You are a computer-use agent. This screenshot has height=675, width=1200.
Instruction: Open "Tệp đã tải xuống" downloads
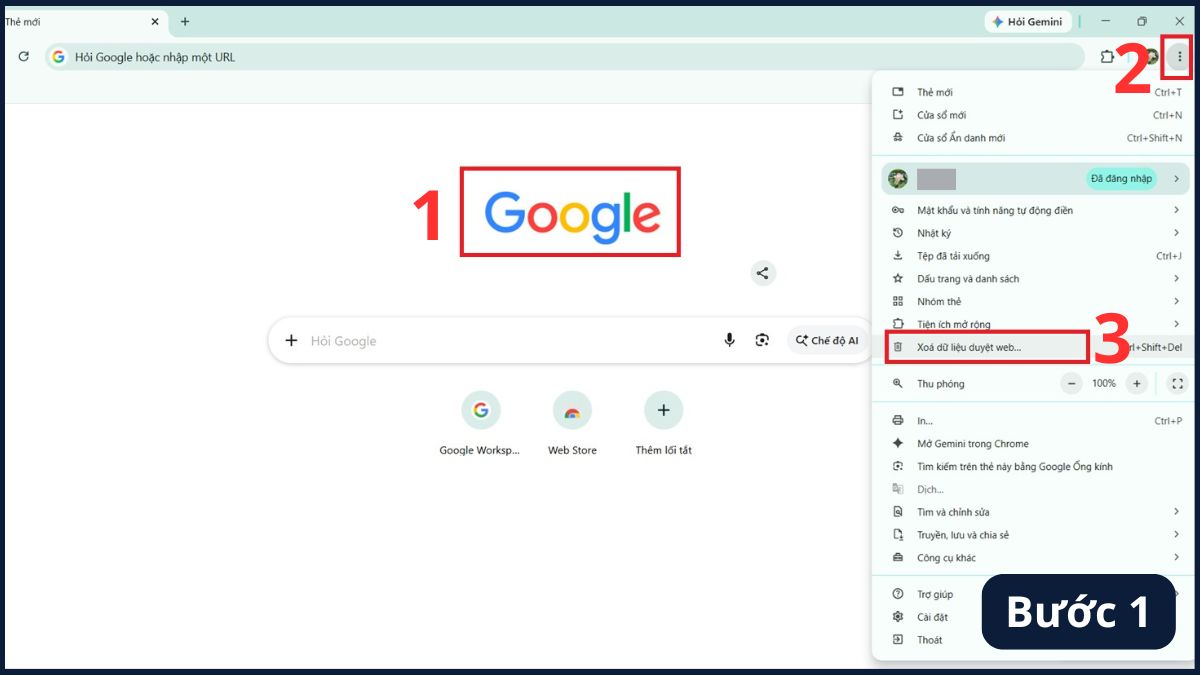[1035, 256]
